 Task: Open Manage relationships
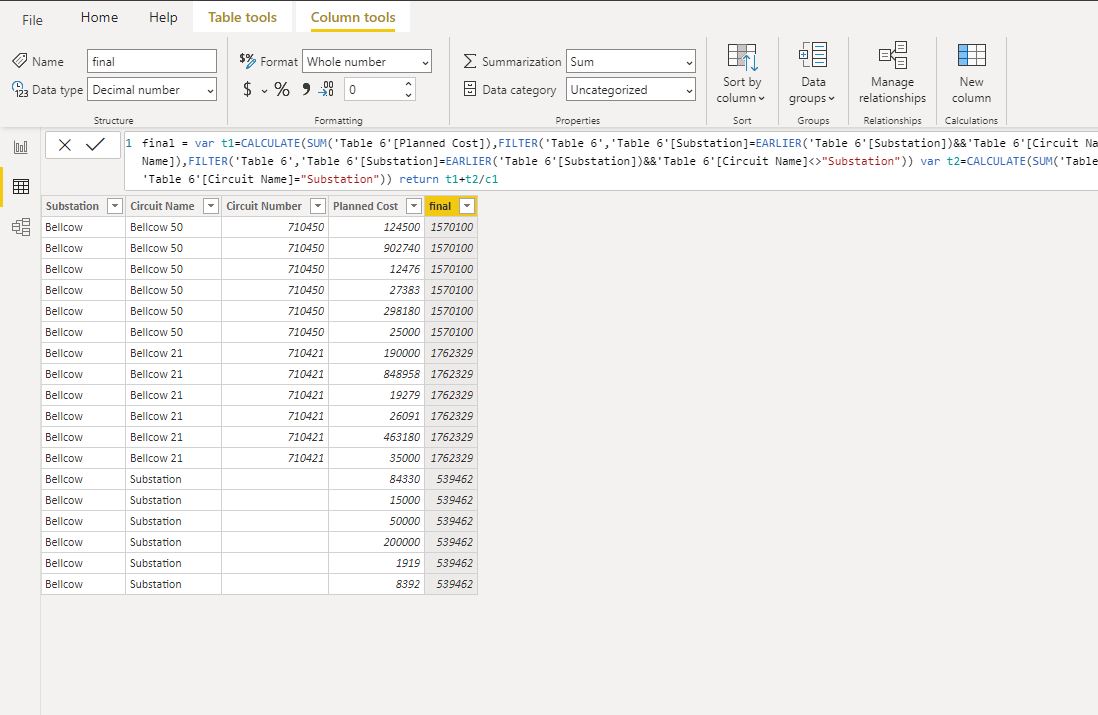tap(892, 74)
